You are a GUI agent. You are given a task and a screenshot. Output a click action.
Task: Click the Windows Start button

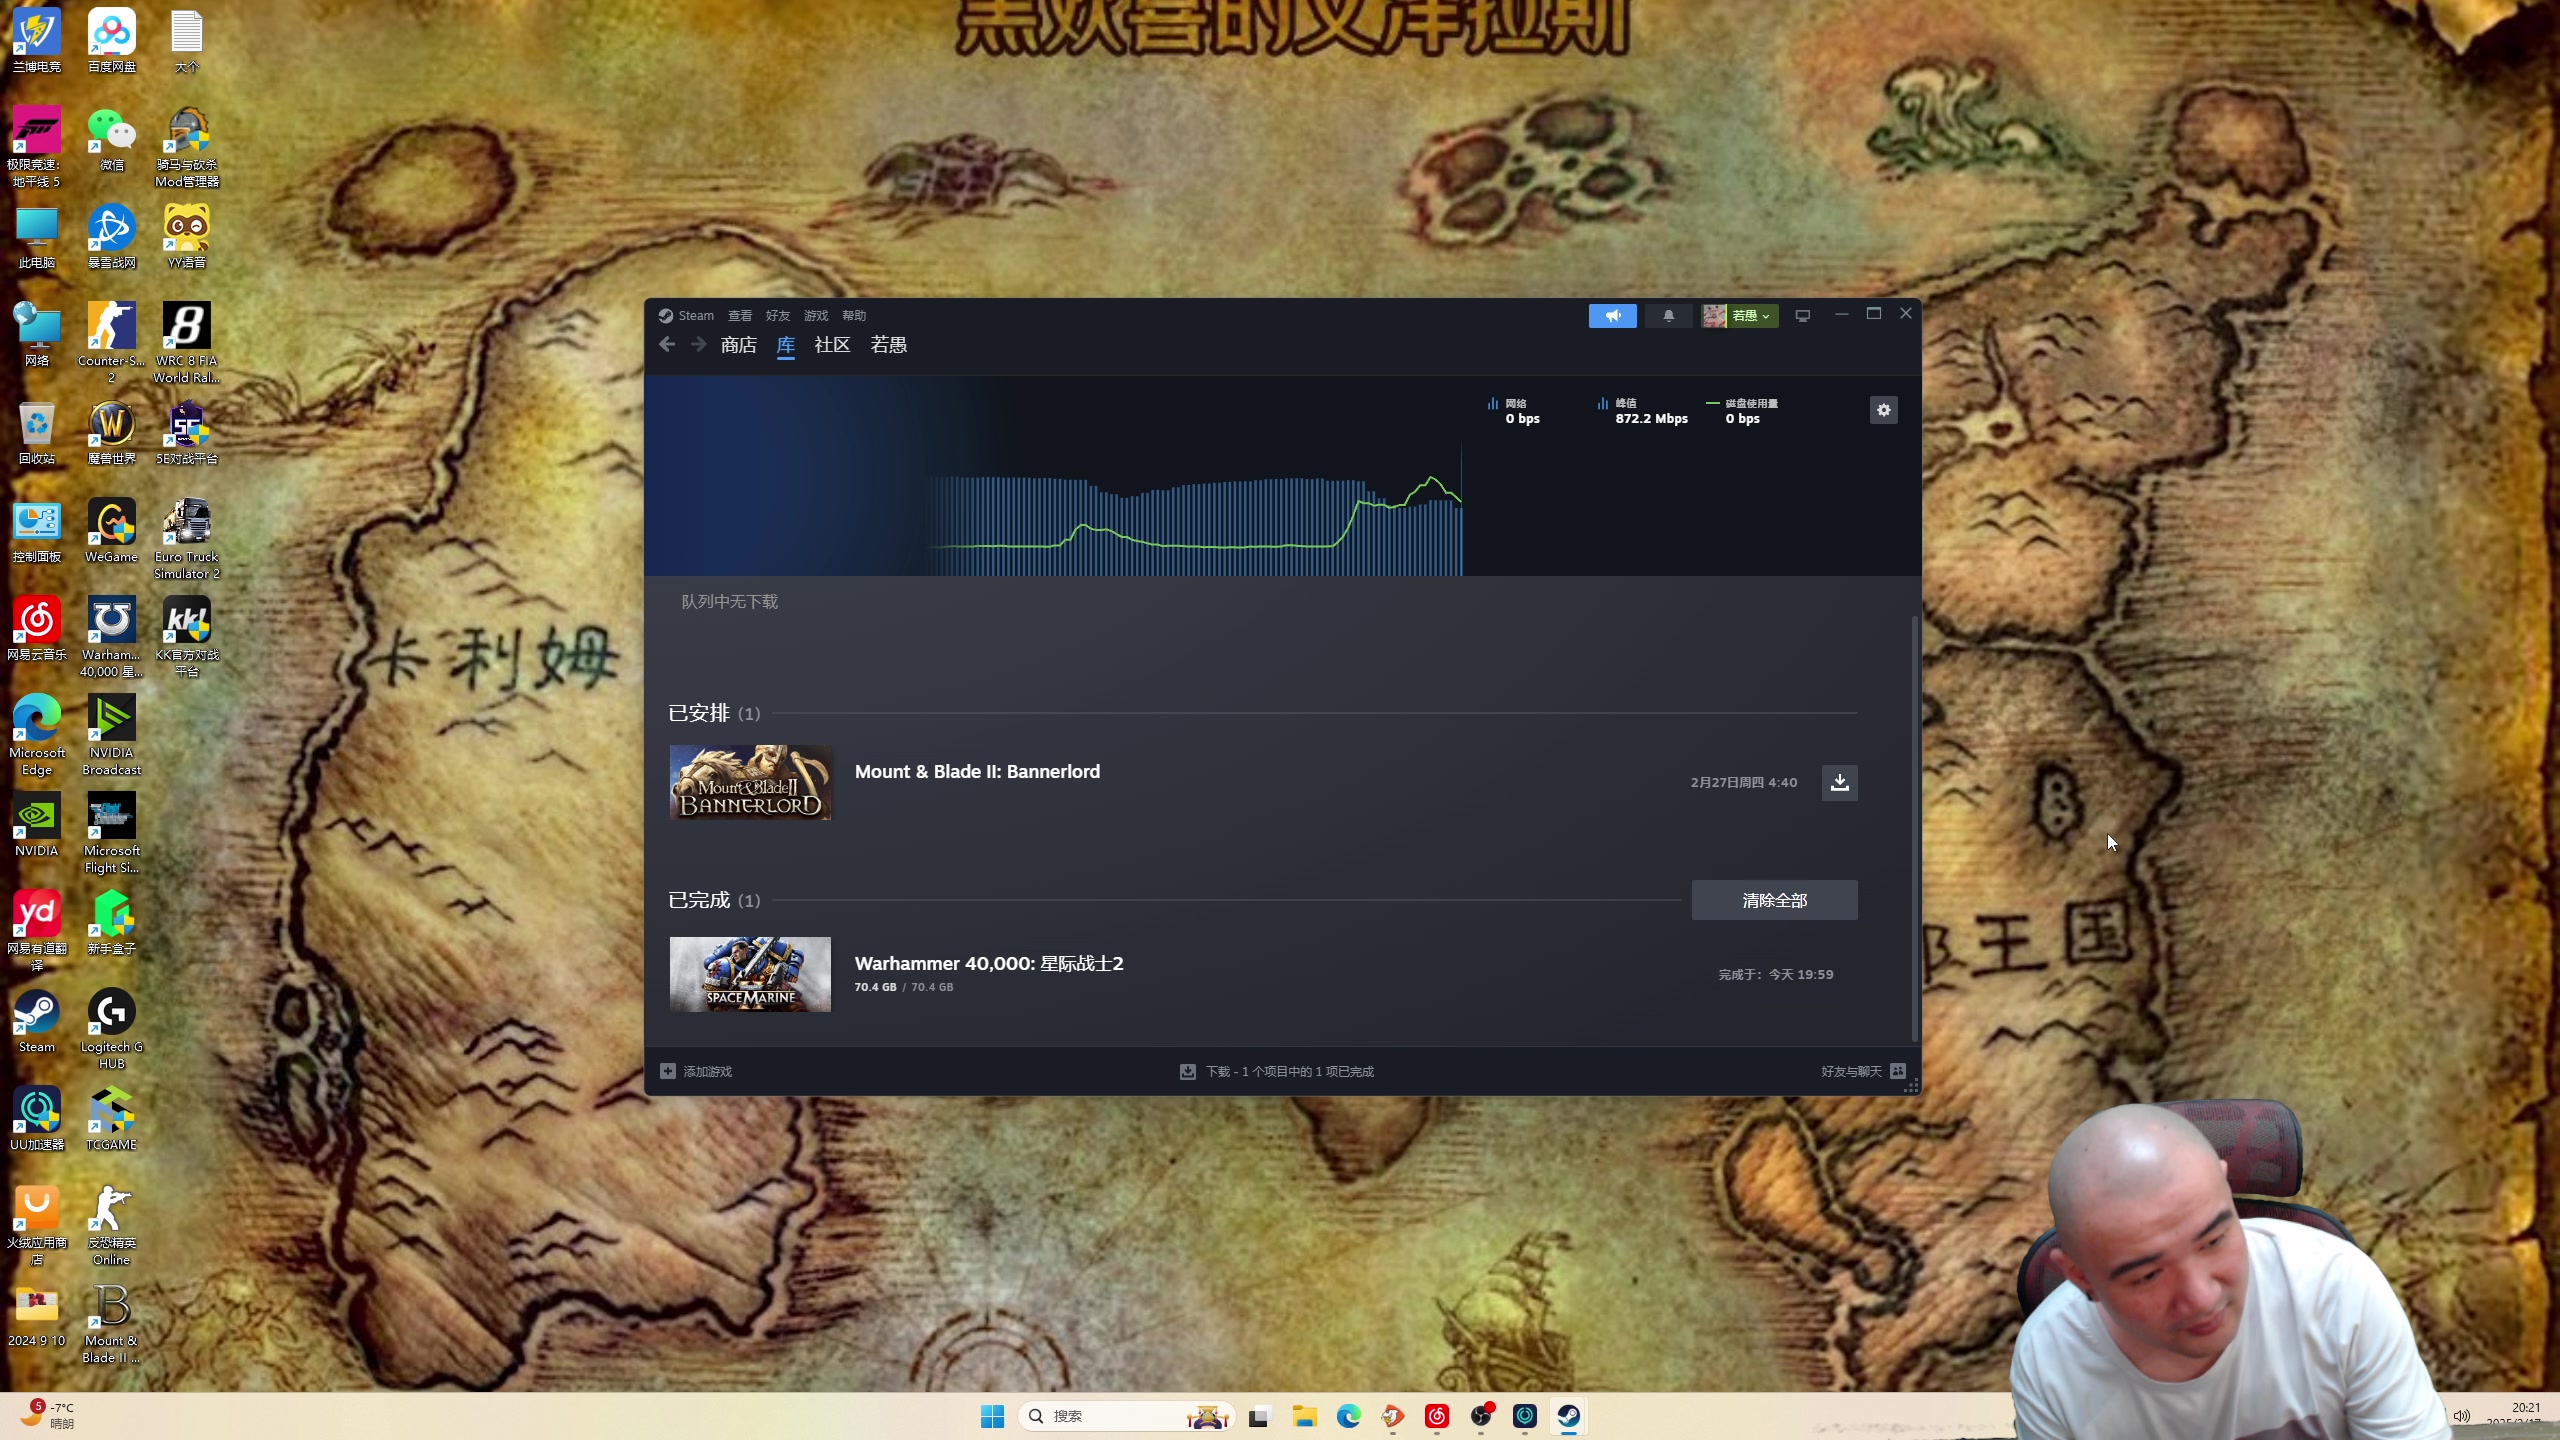click(992, 1416)
